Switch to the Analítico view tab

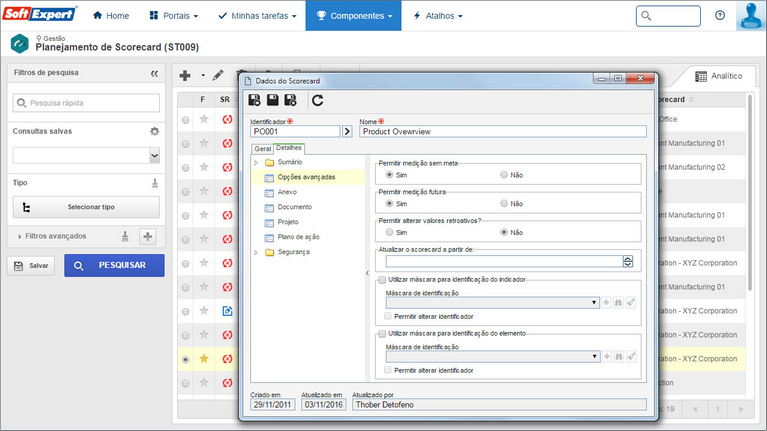click(719, 76)
